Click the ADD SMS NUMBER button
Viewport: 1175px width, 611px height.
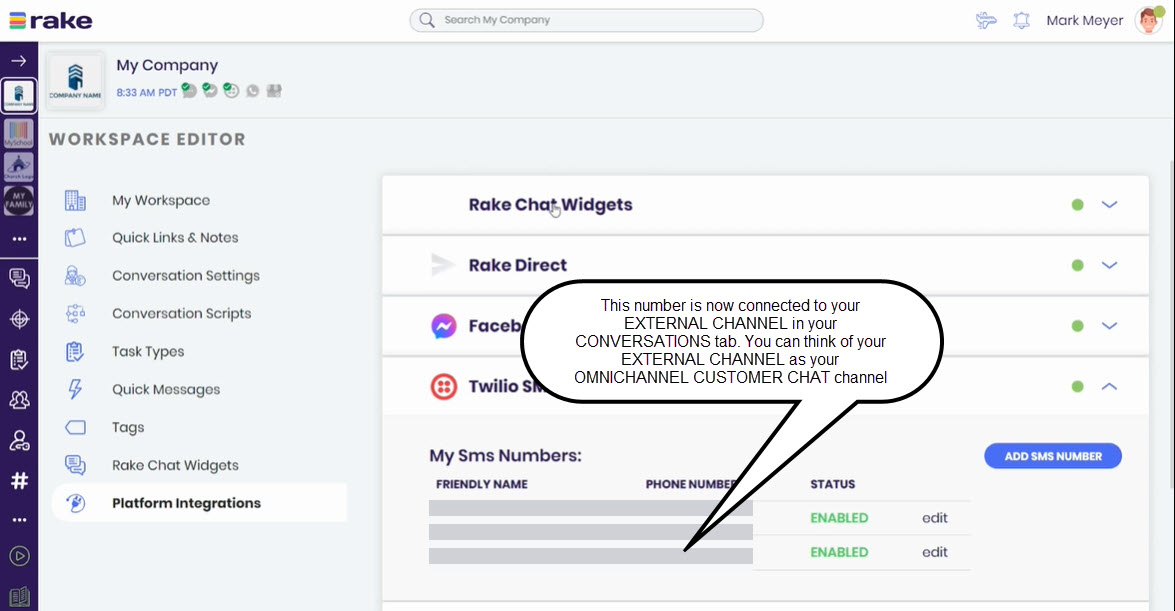tap(1053, 456)
